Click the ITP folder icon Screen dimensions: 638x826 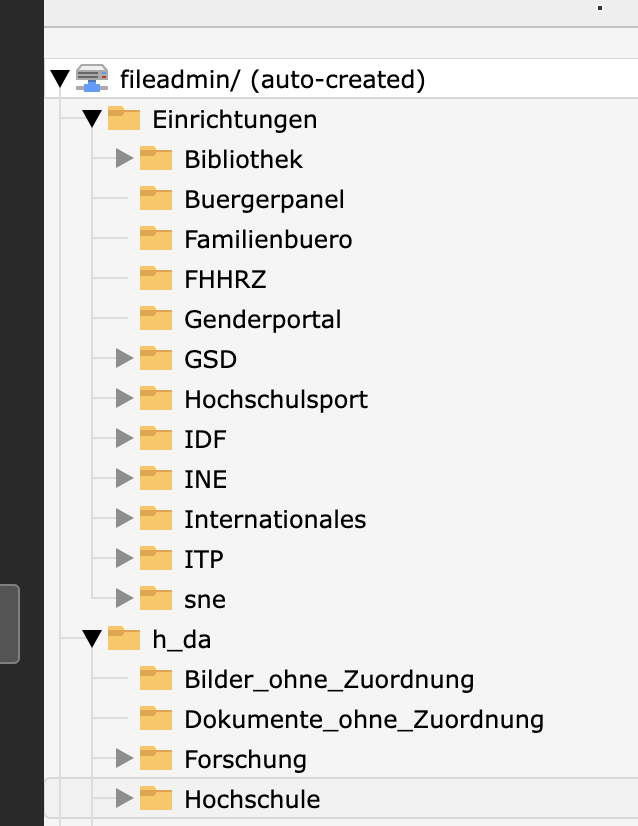tap(156, 558)
